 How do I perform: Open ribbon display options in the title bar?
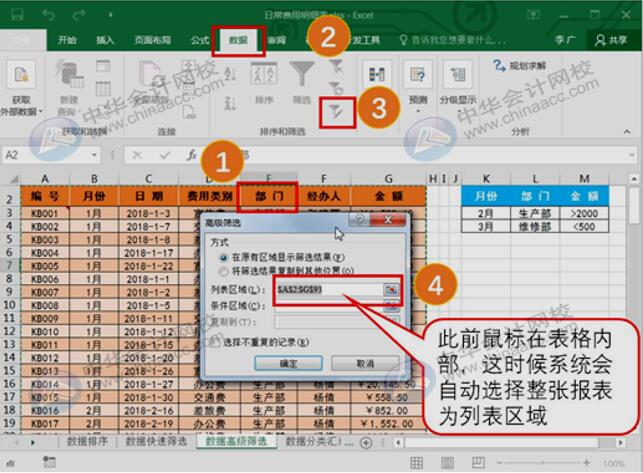[x=533, y=15]
